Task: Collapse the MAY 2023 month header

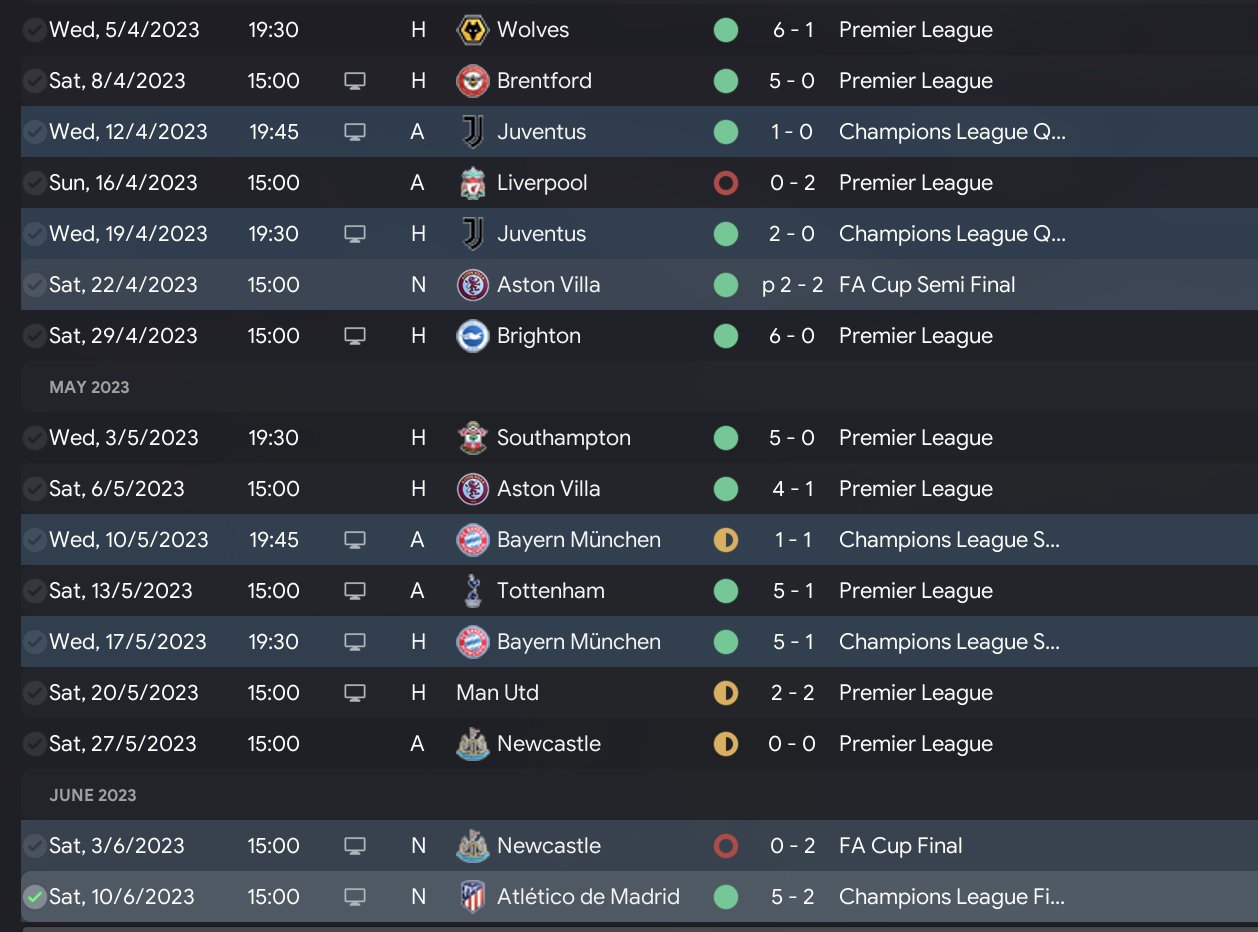Action: pos(89,387)
